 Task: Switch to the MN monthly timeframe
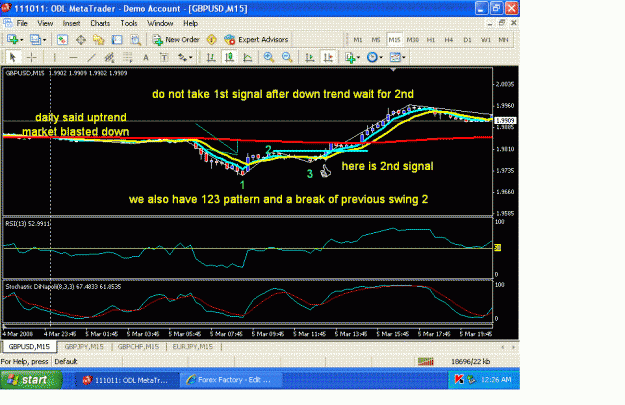point(503,40)
